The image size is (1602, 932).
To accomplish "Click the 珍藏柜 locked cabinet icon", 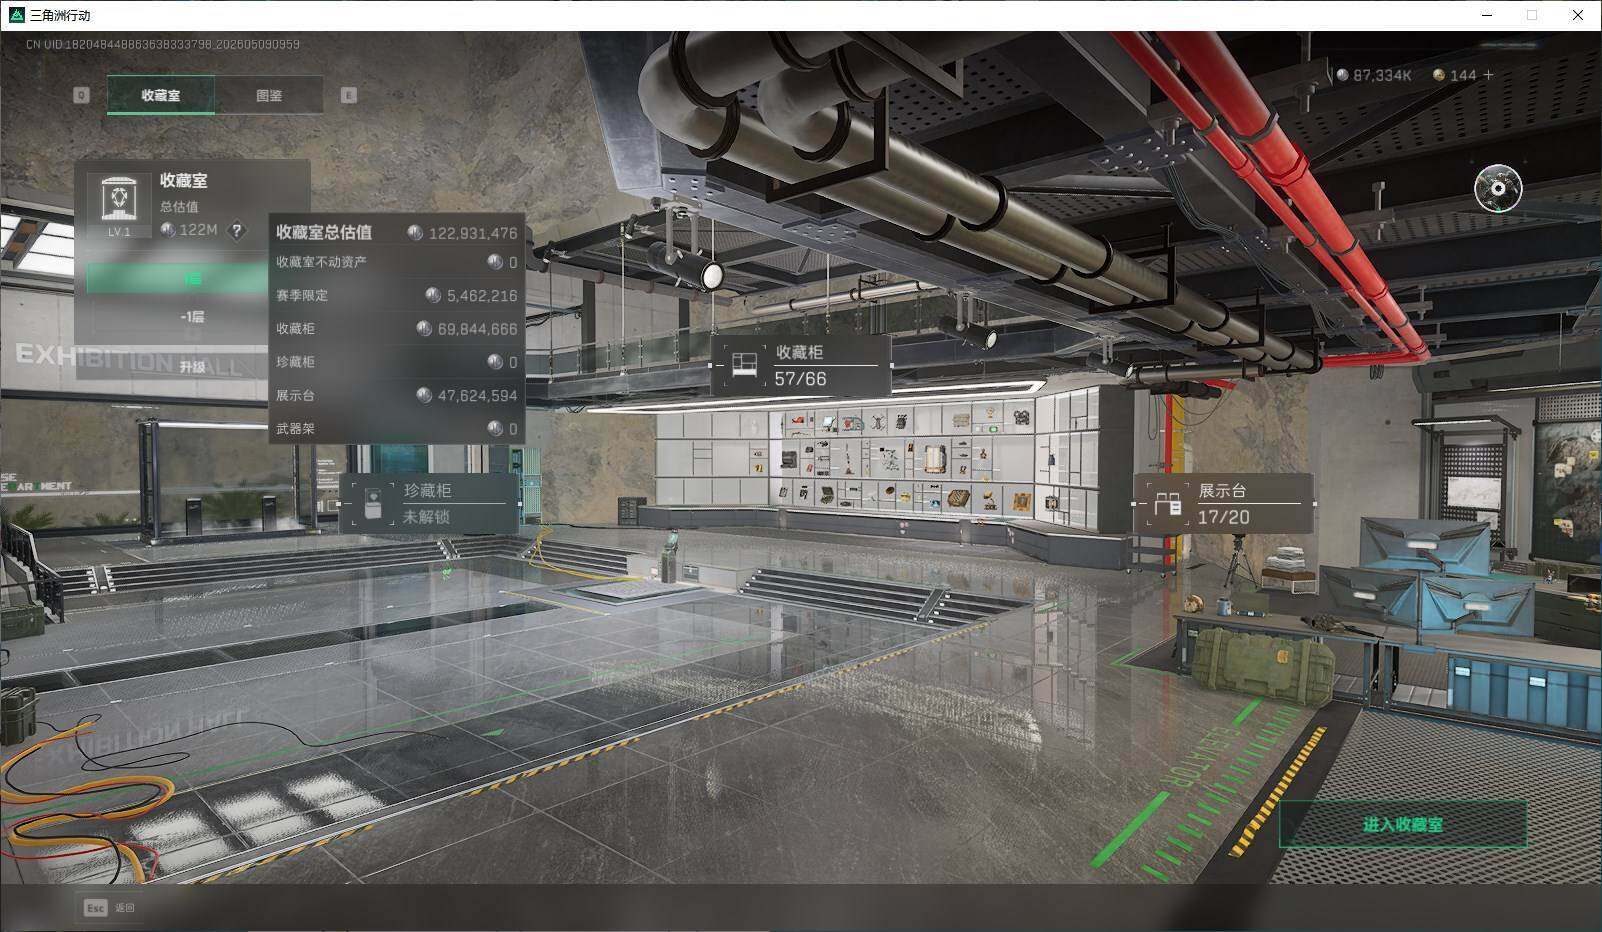I will click(x=373, y=503).
